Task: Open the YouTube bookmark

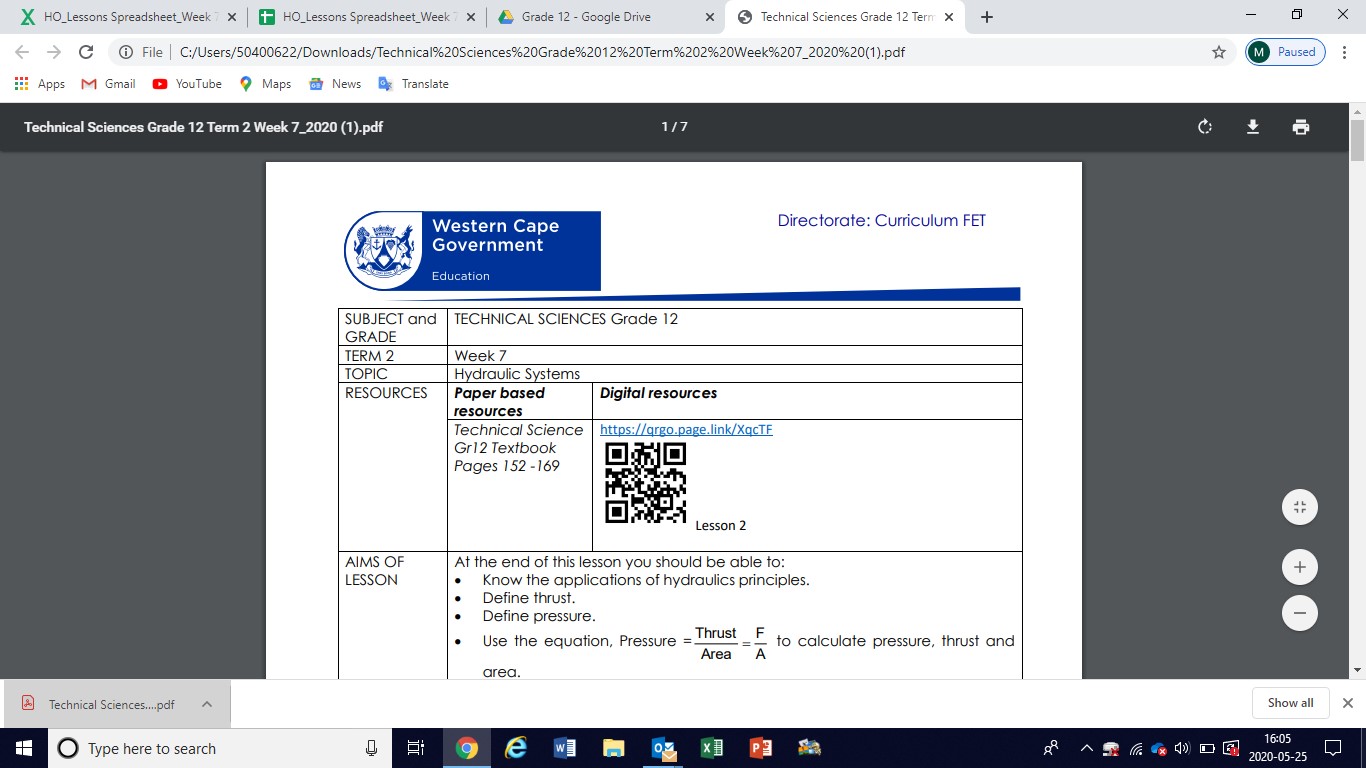Action: (187, 84)
